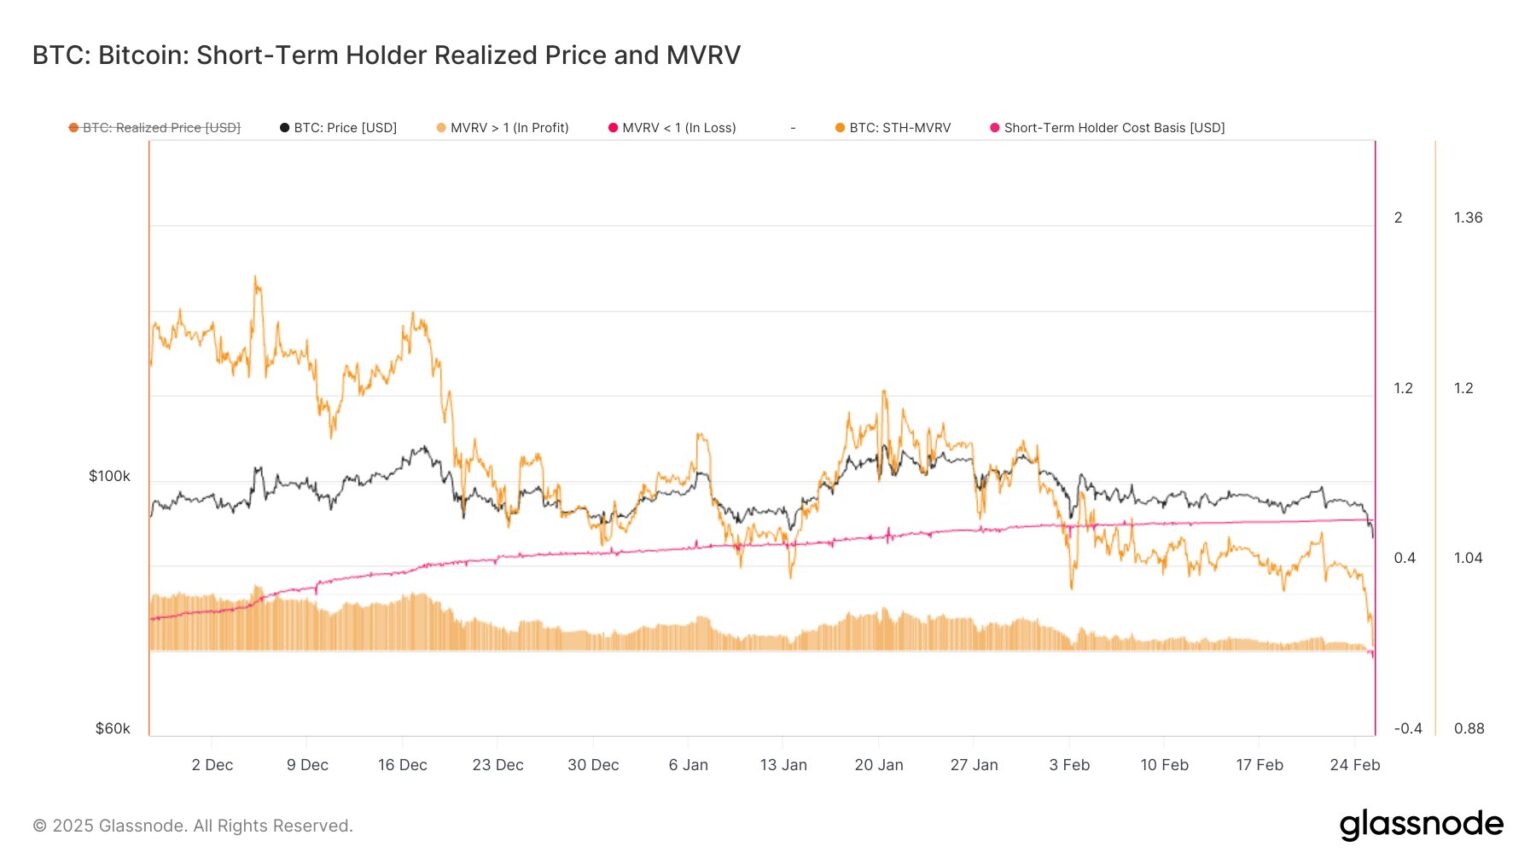The height and width of the screenshot is (864, 1536).
Task: Toggle the BTC: STH-MVRV legend label
Action: pyautogui.click(x=900, y=128)
